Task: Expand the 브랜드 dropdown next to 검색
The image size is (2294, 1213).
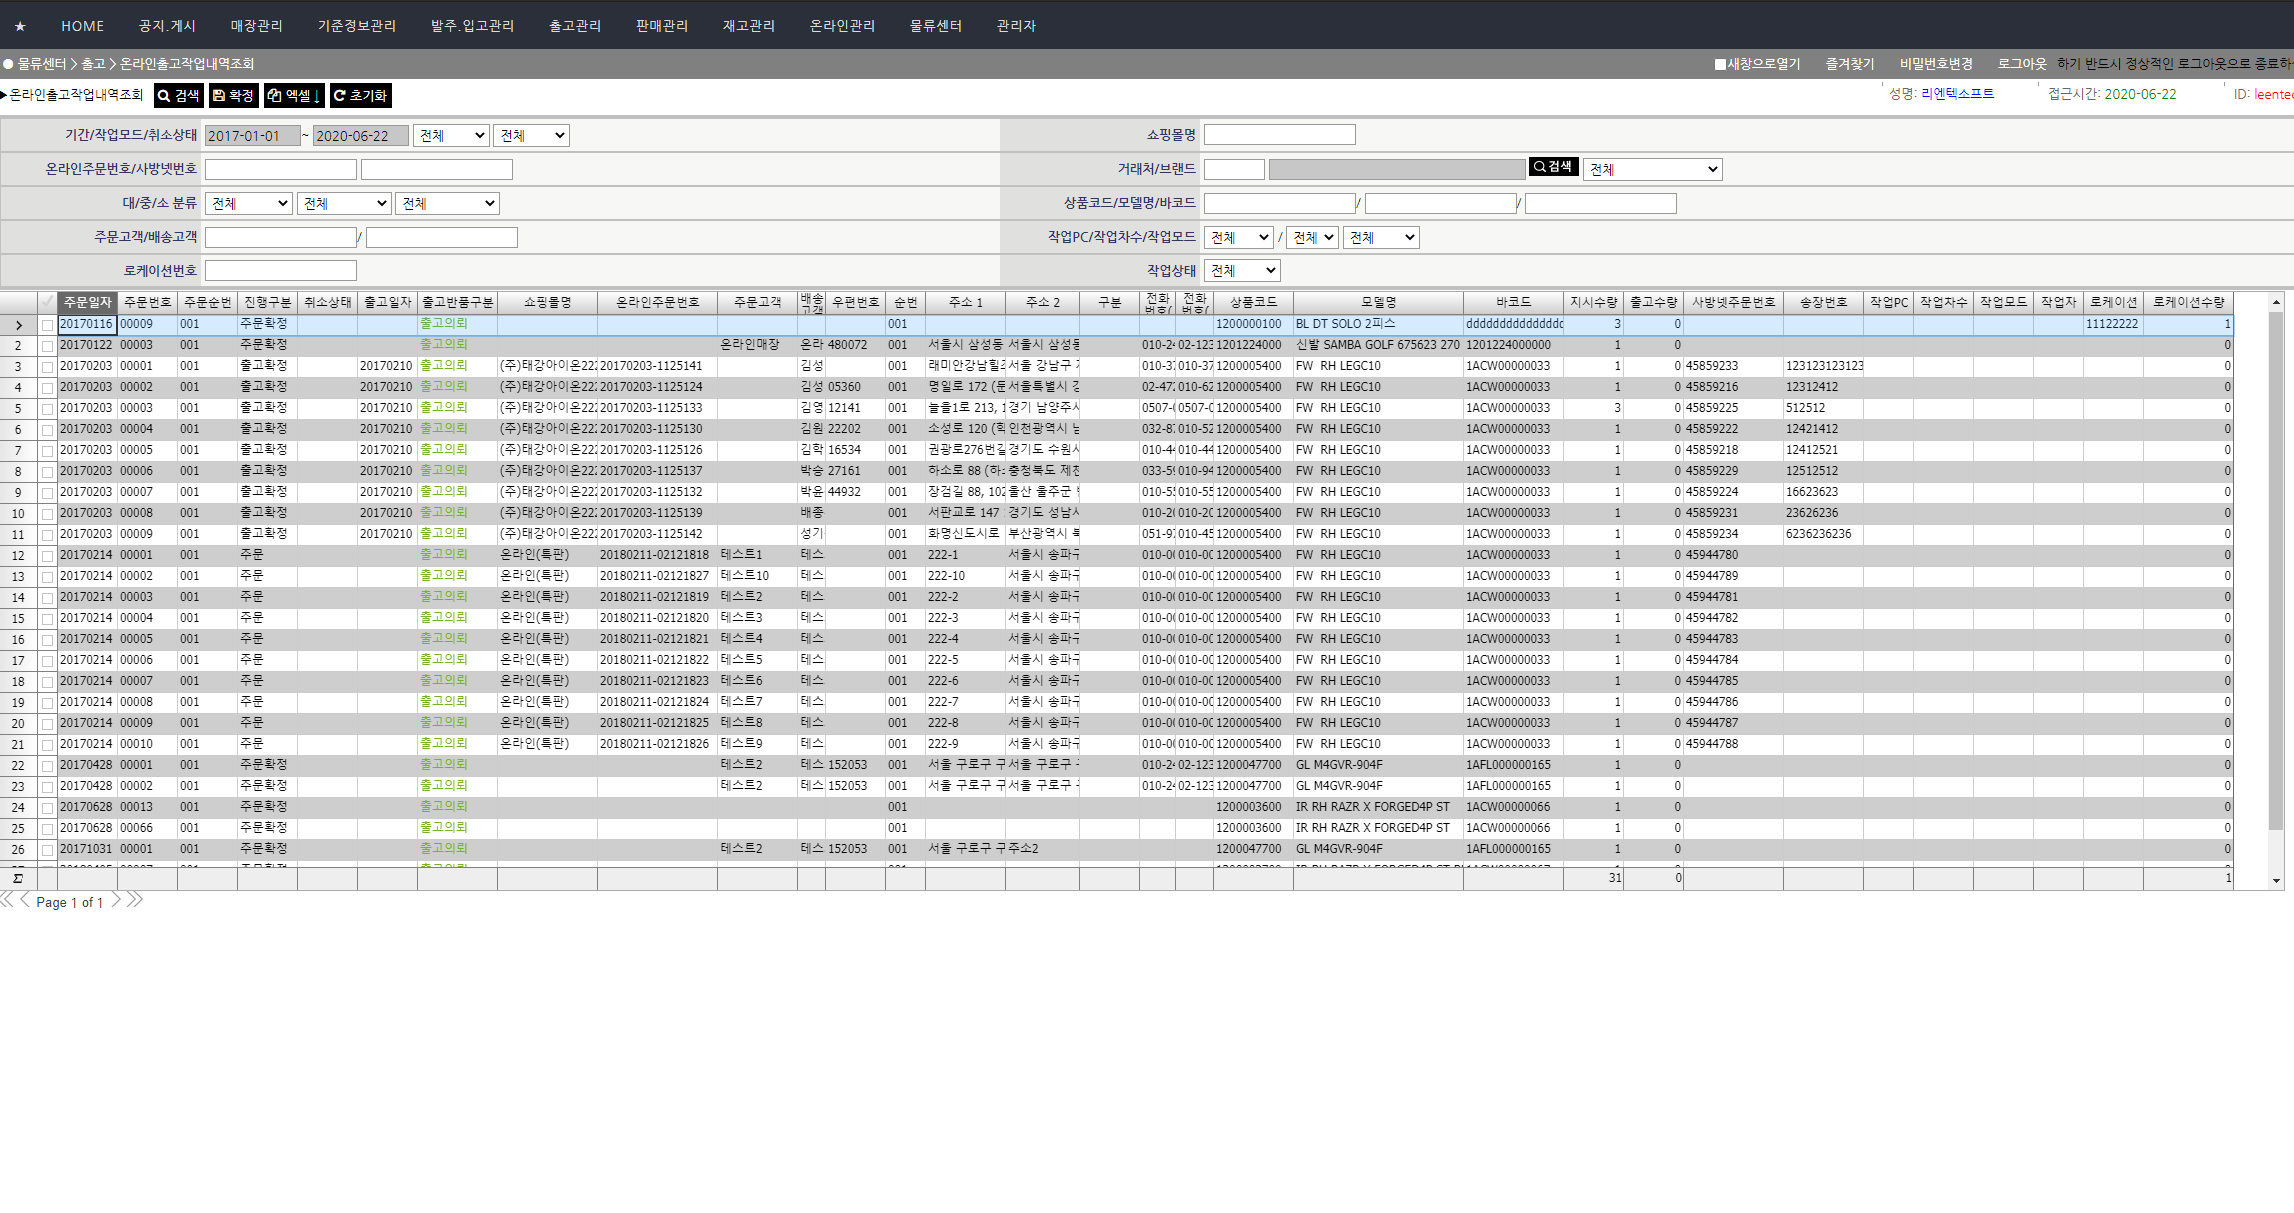Action: click(x=1652, y=169)
